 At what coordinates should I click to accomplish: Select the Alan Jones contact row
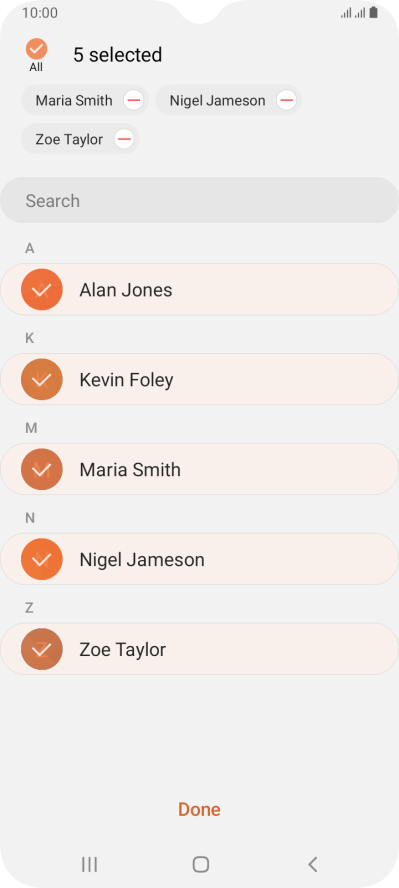click(199, 289)
